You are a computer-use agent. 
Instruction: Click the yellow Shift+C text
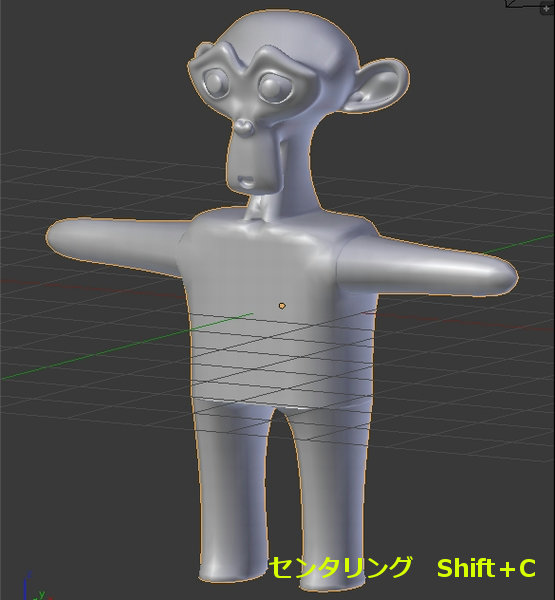(486, 568)
